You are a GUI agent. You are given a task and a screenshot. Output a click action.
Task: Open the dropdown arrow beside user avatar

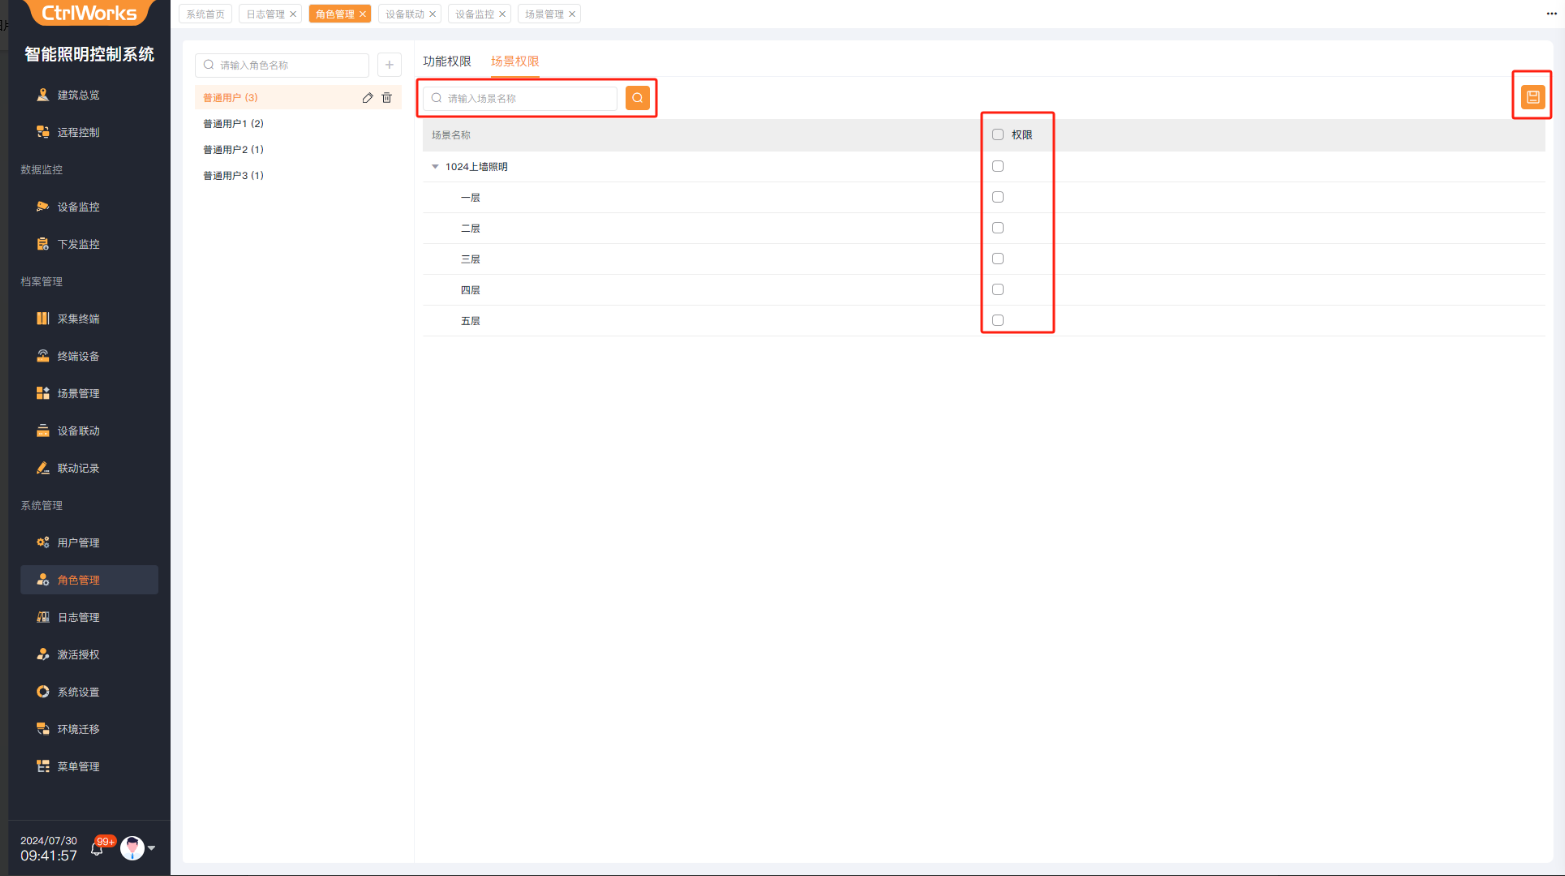click(x=152, y=848)
